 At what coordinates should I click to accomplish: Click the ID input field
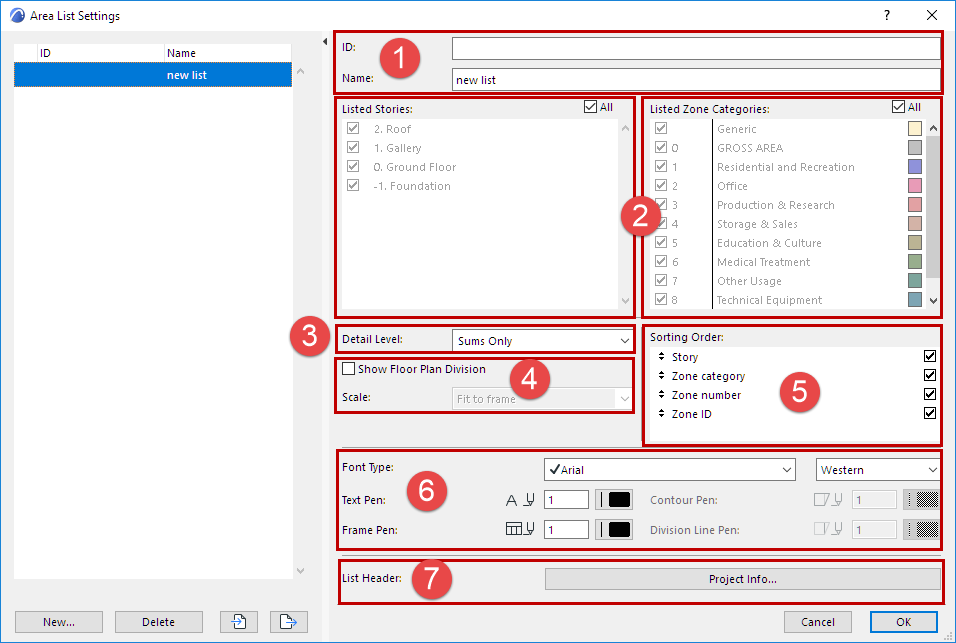(x=696, y=48)
